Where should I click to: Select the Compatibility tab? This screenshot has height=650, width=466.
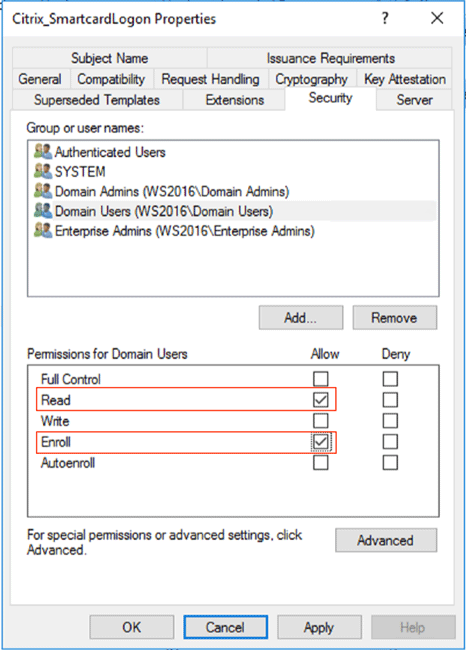111,79
